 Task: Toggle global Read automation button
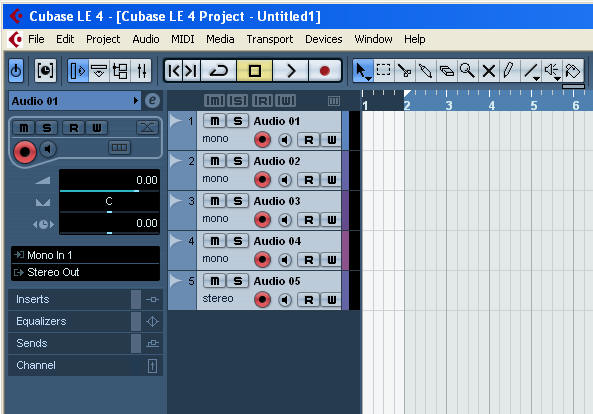pos(262,101)
